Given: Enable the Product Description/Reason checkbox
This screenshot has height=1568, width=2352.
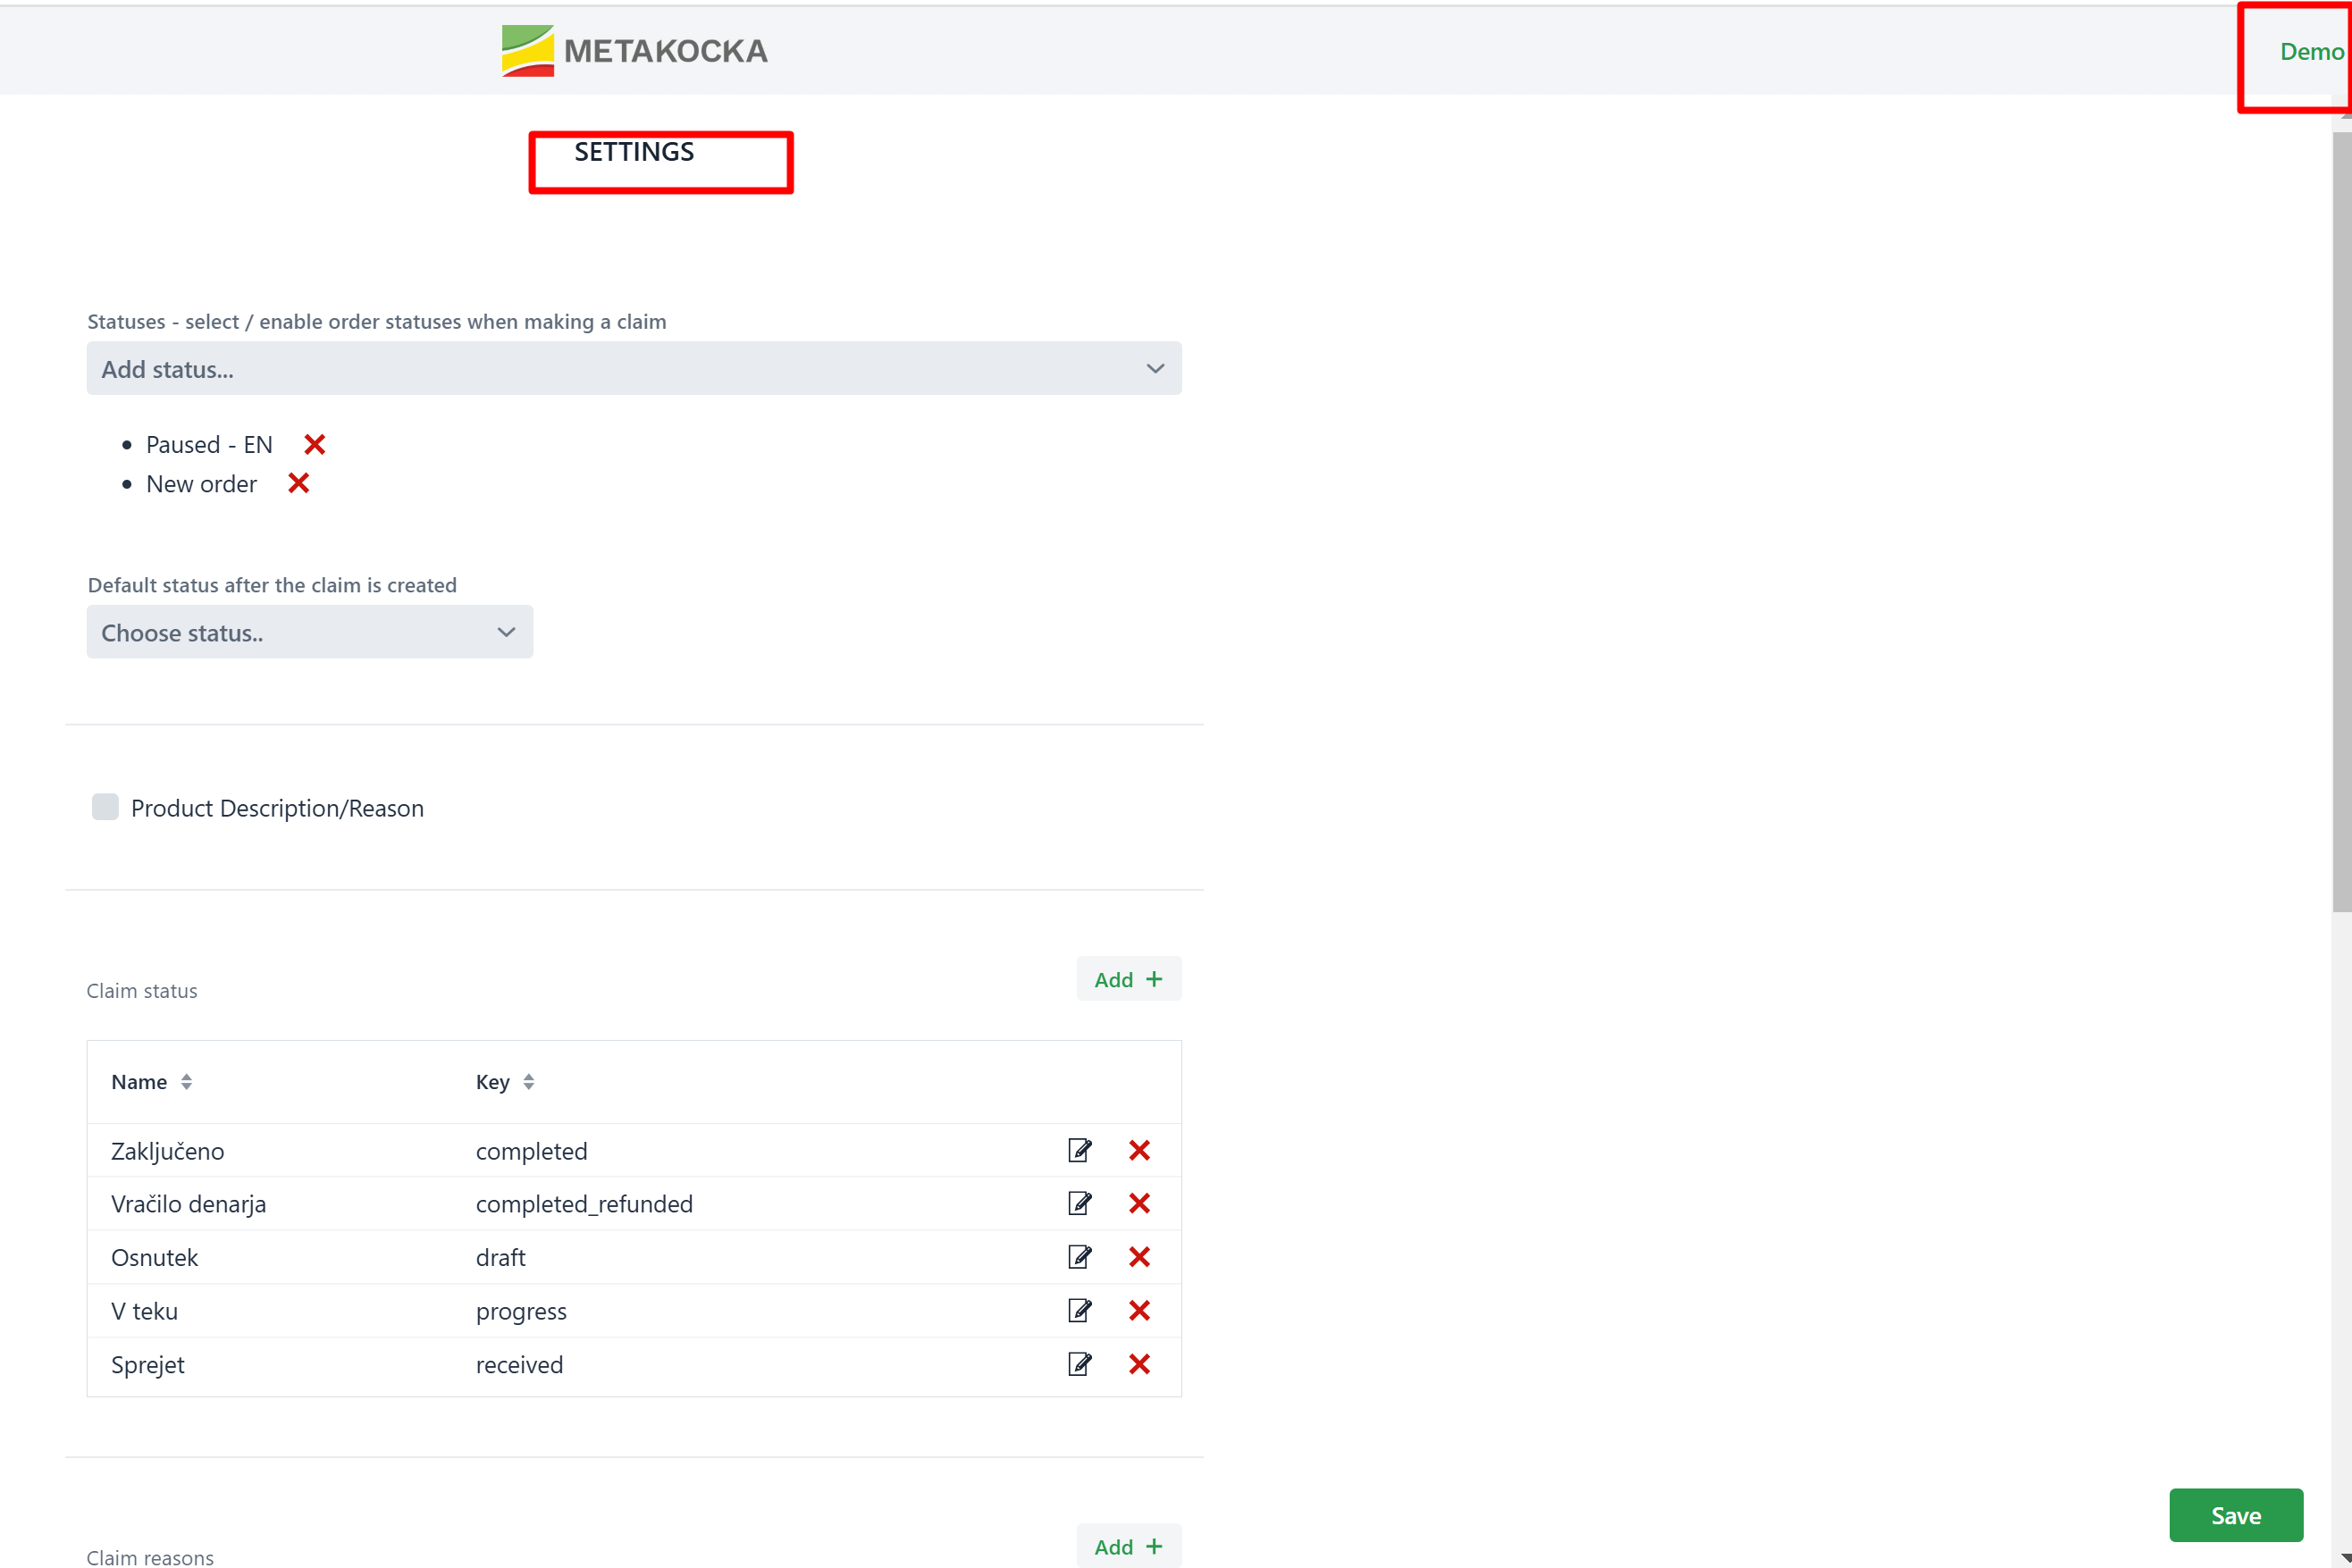Looking at the screenshot, I should point(105,807).
